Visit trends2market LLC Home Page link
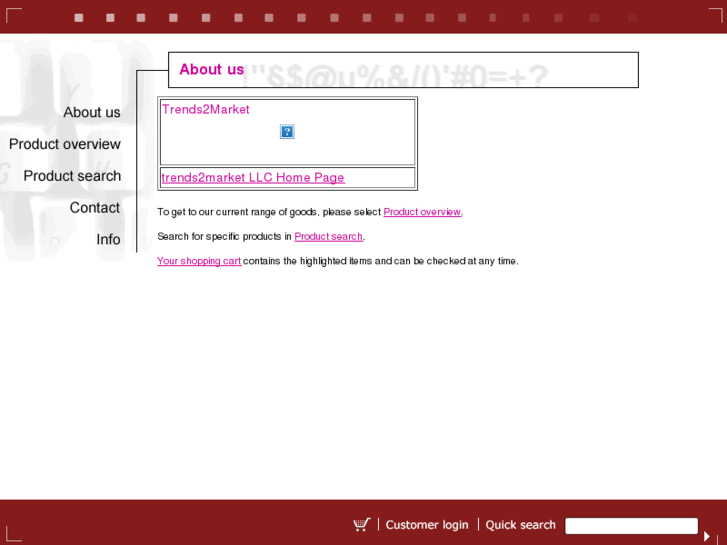Screen dimensions: 727x545 point(253,178)
